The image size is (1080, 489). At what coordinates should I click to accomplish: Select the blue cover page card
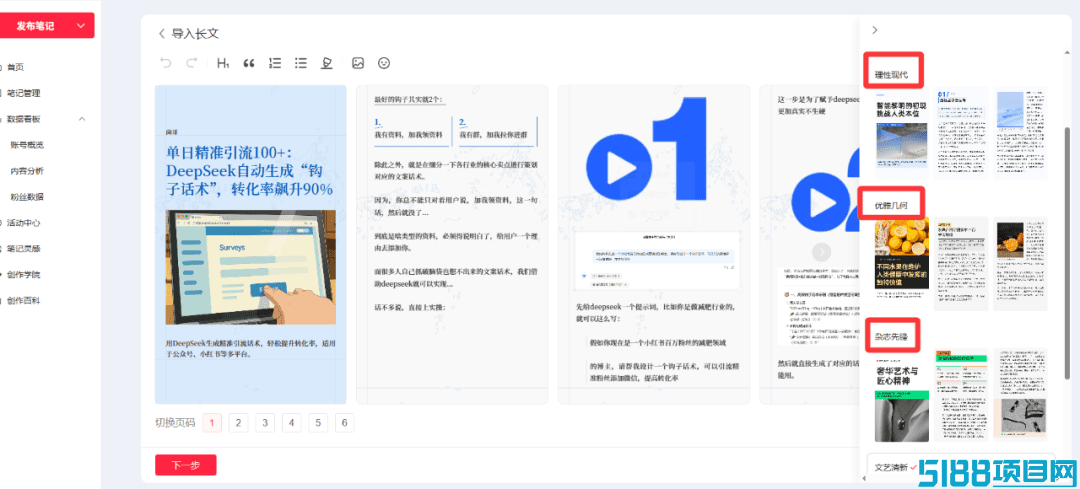point(251,244)
